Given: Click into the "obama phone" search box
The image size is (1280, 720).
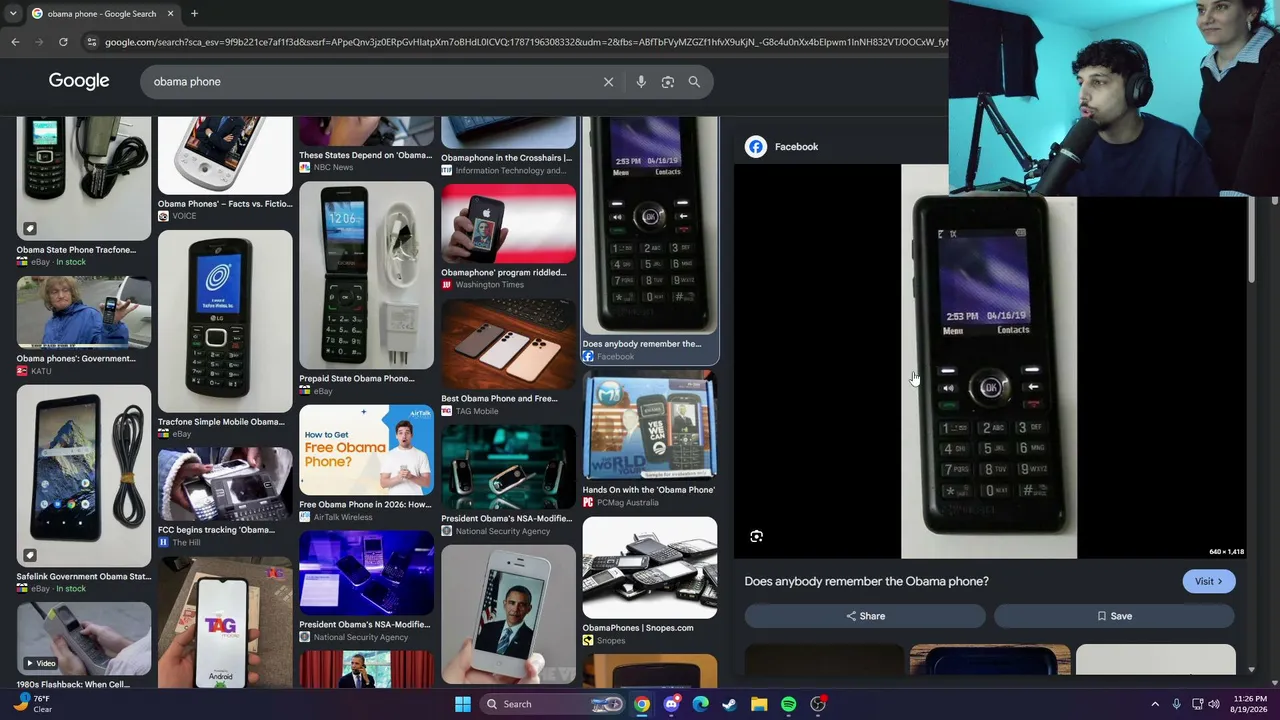Looking at the screenshot, I should tap(370, 82).
